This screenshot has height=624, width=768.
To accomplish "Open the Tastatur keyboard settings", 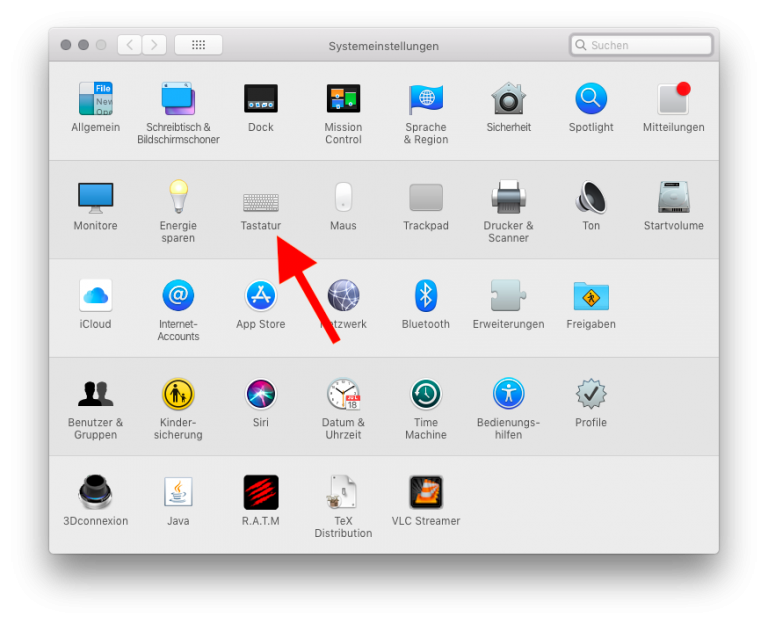I will (x=261, y=201).
